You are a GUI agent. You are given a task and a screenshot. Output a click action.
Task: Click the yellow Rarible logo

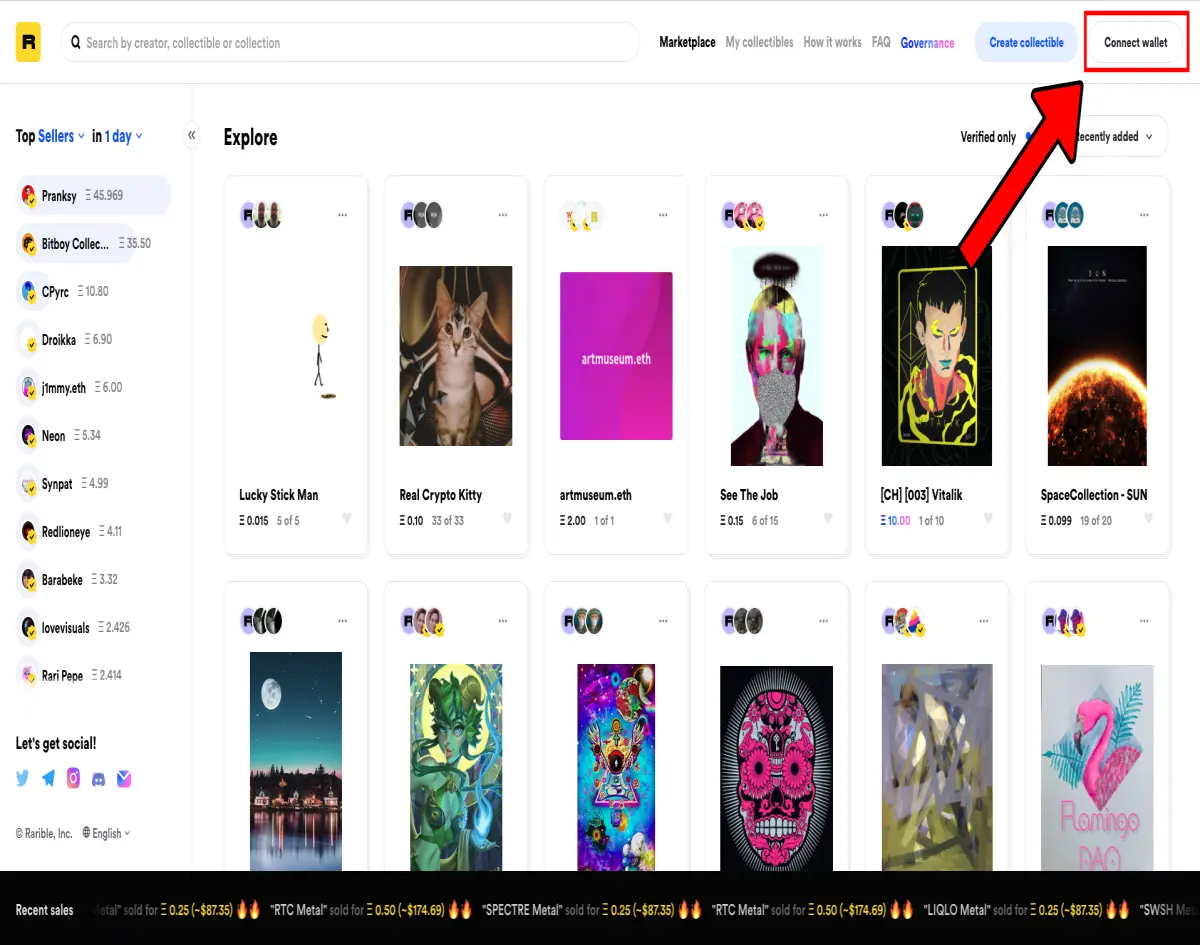(x=28, y=42)
